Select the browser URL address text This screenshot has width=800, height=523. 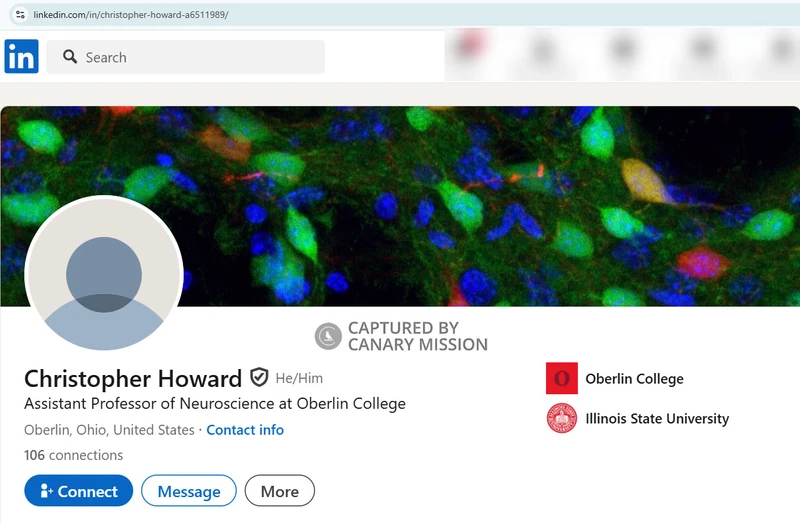coord(131,15)
